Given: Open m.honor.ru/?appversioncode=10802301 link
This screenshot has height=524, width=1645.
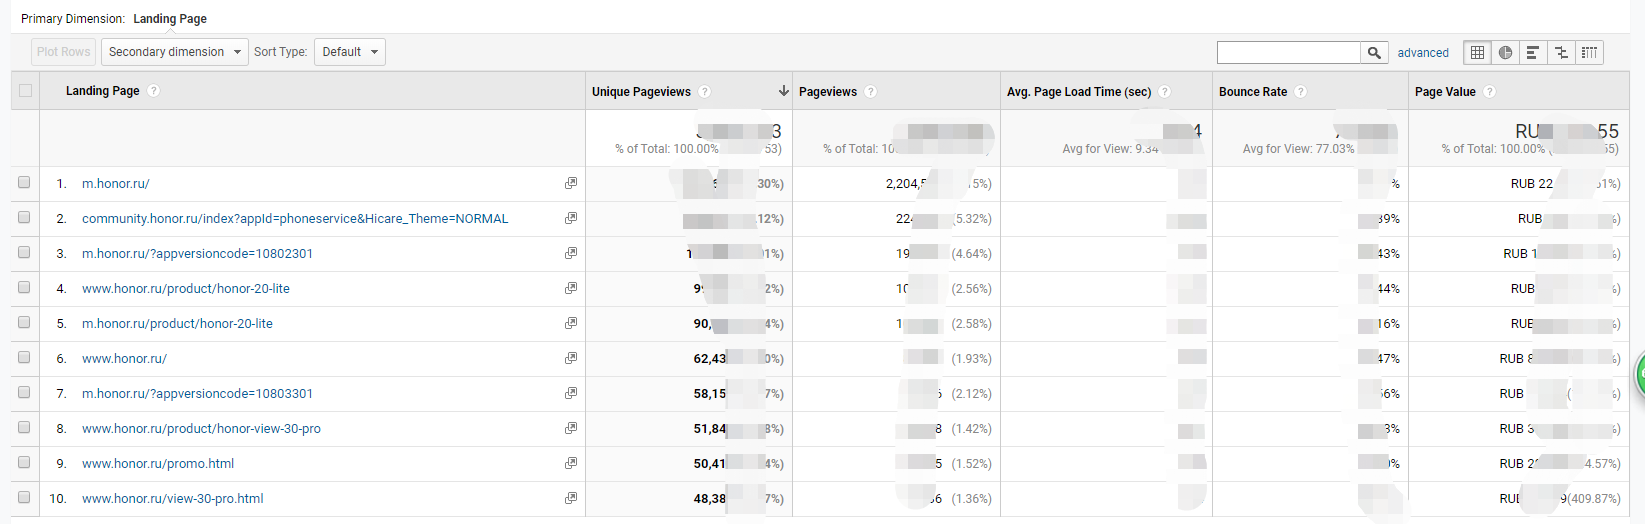Looking at the screenshot, I should click(x=197, y=254).
